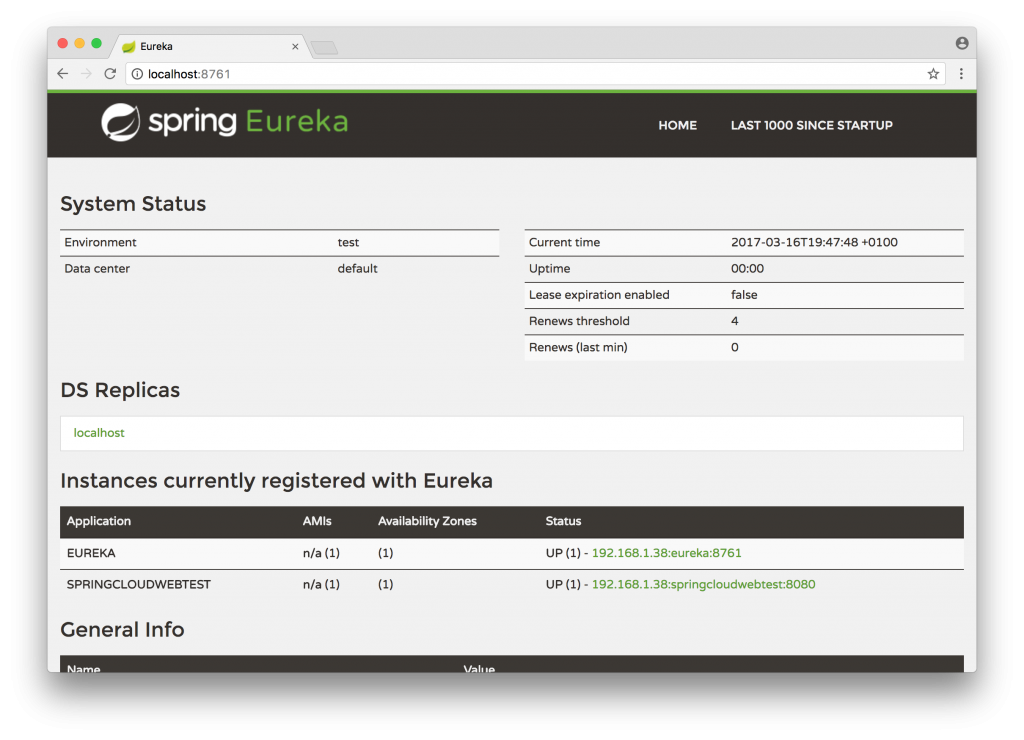Click the yellow minimize window button

80,43
